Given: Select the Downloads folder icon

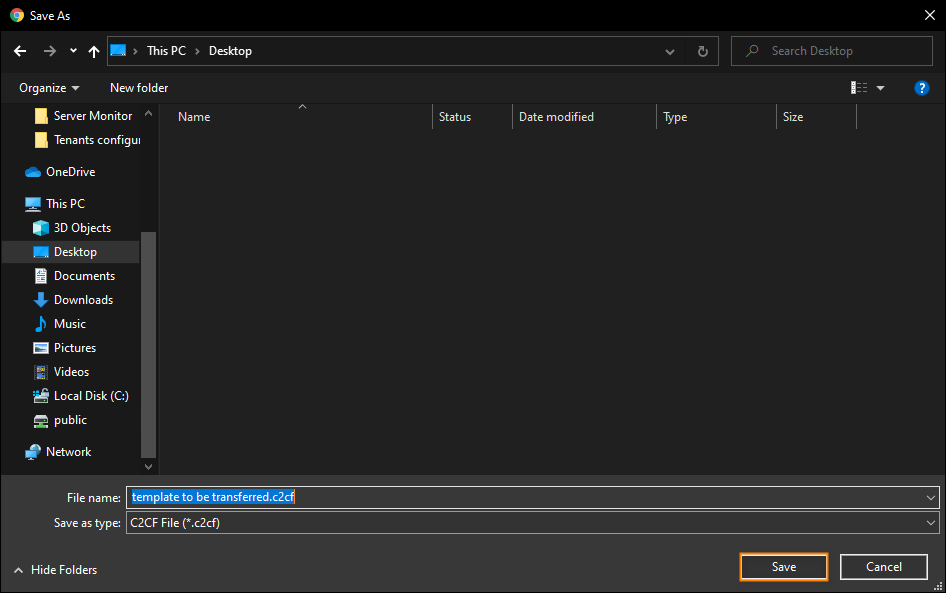Looking at the screenshot, I should point(40,300).
